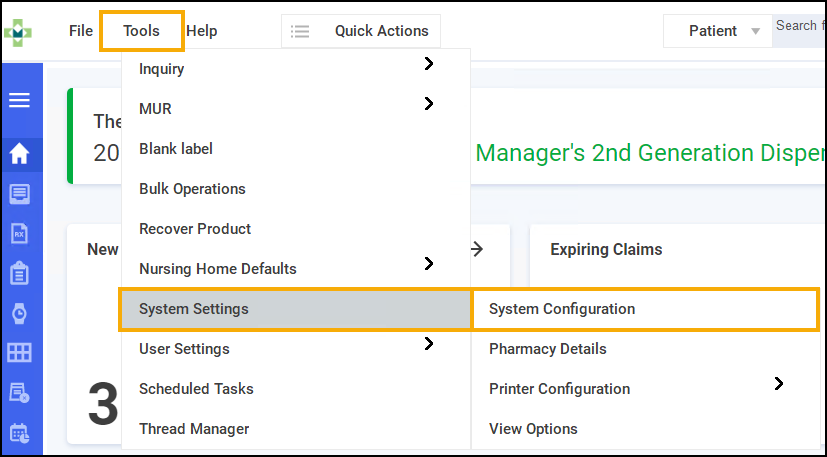The height and width of the screenshot is (457, 827).
Task: Open the File menu
Action: pos(81,31)
